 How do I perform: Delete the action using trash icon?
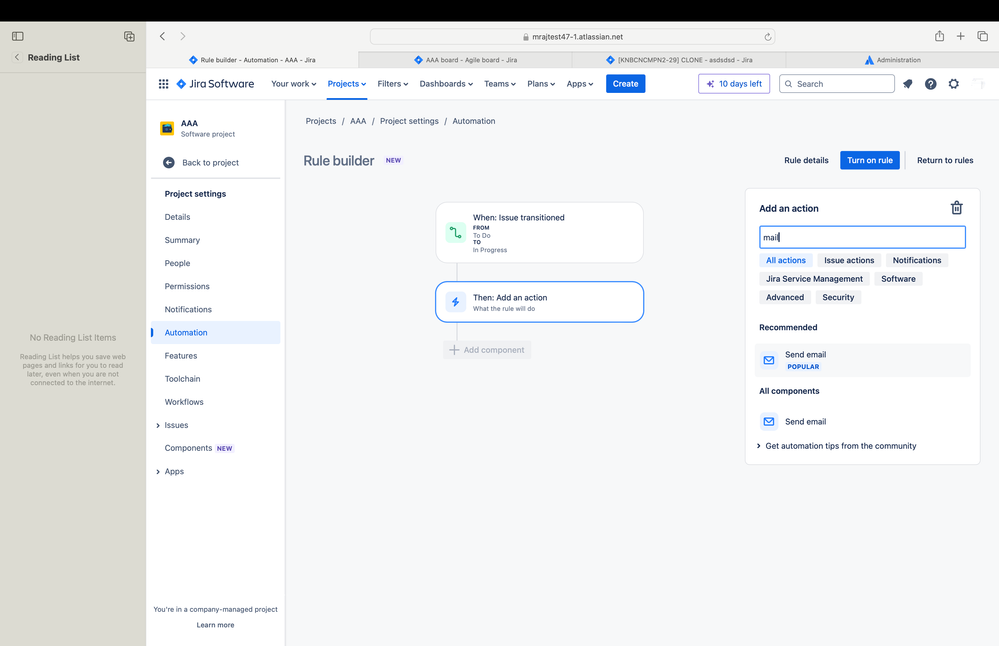point(956,208)
